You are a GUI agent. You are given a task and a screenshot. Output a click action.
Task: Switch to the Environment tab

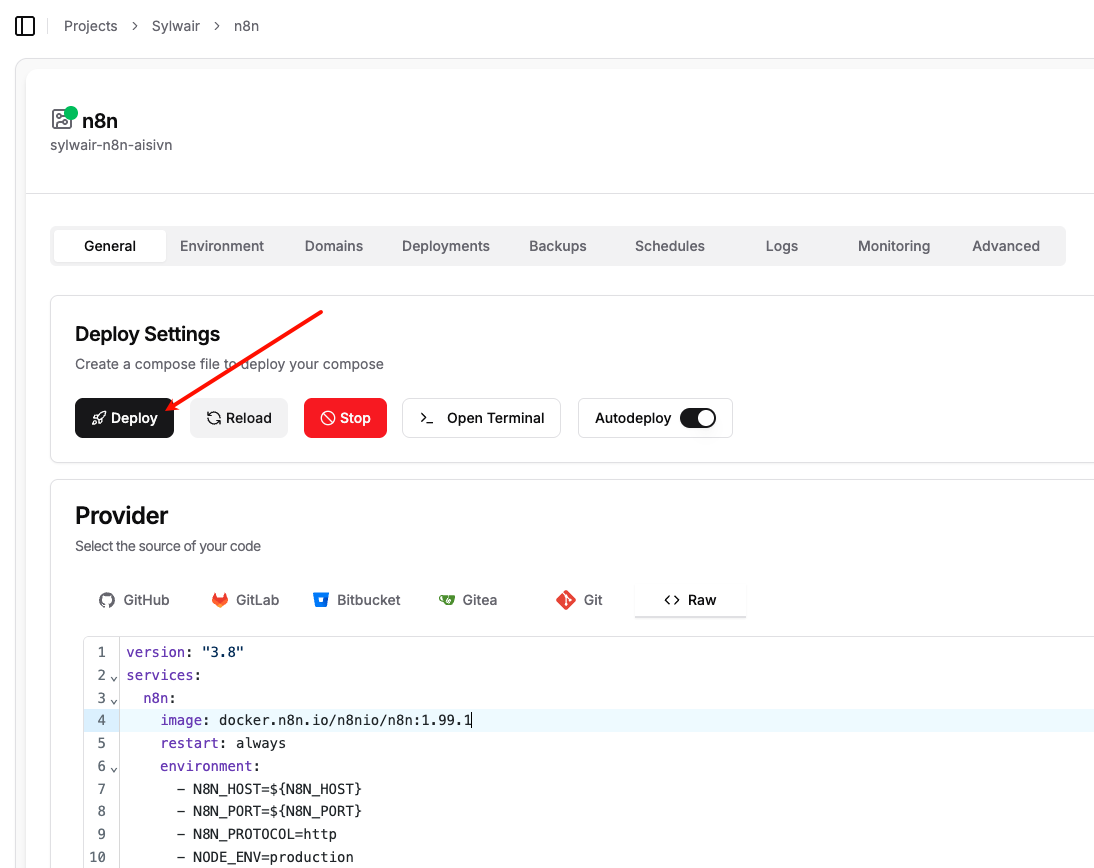coord(222,246)
